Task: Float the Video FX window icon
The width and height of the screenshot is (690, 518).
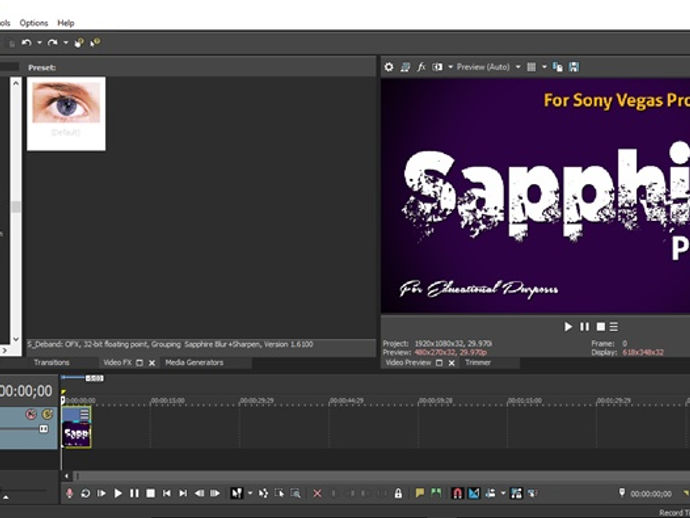Action: [x=139, y=363]
